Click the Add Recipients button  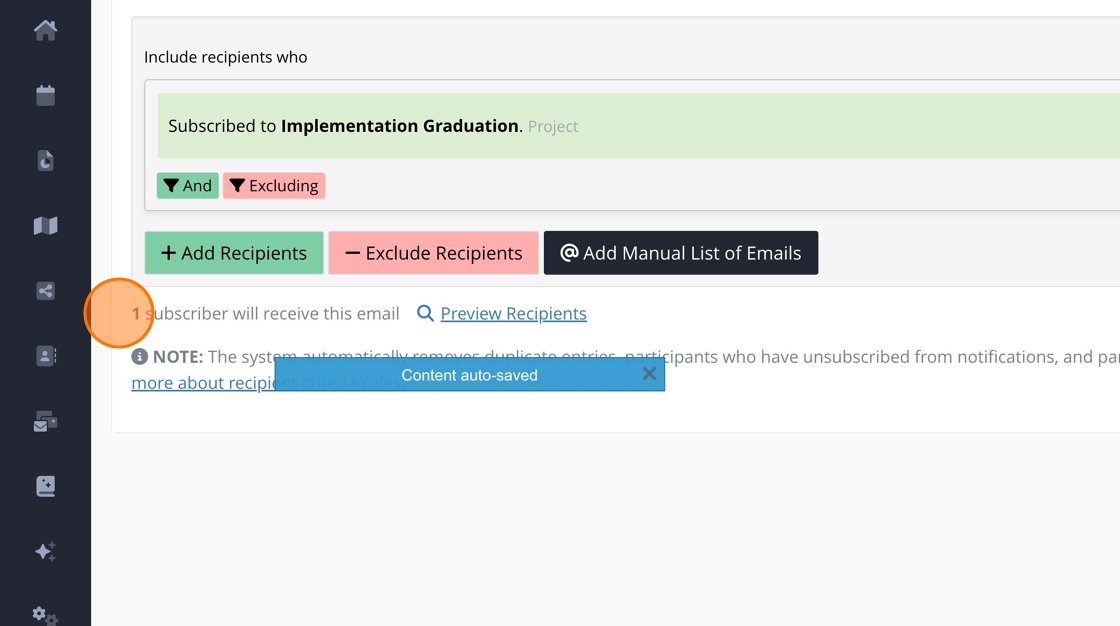click(x=234, y=253)
